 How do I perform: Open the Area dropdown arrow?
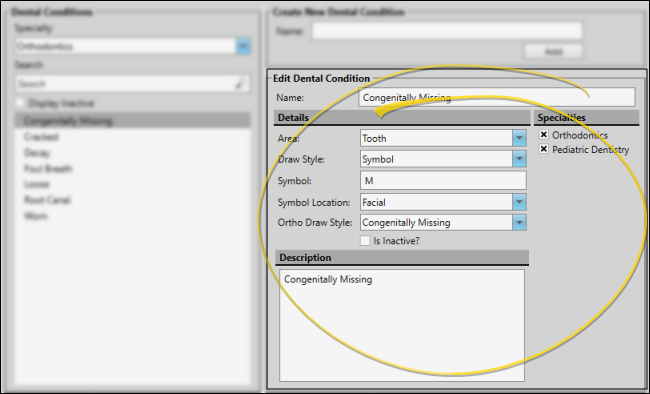pos(519,138)
